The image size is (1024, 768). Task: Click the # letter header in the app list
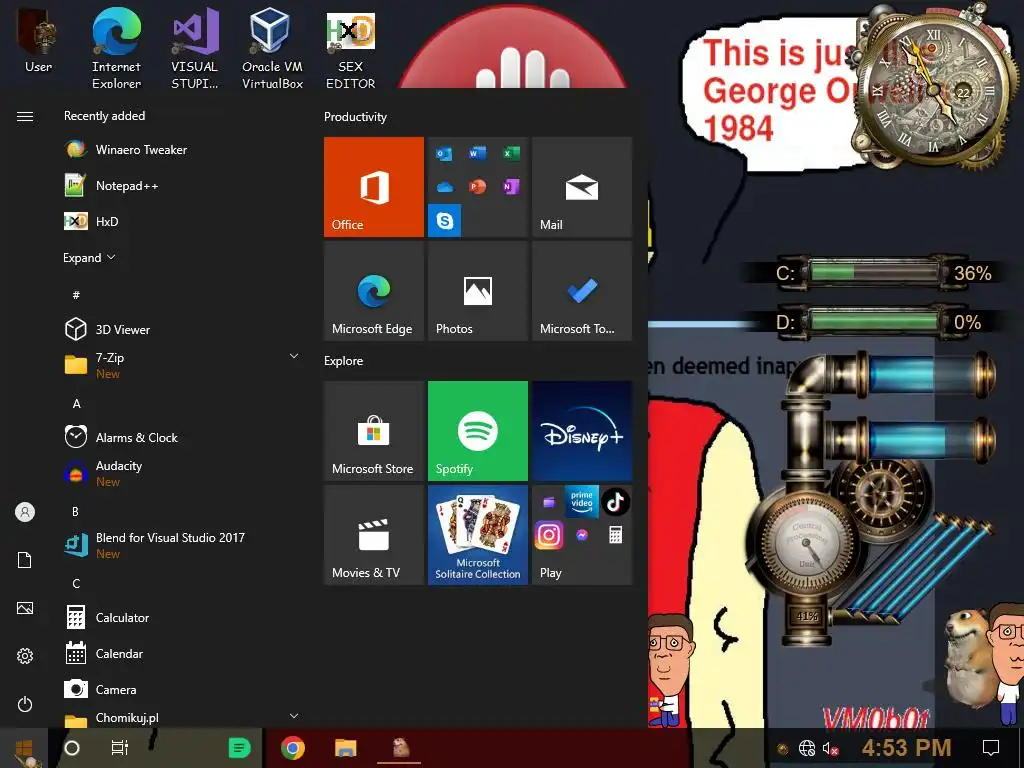coord(76,295)
